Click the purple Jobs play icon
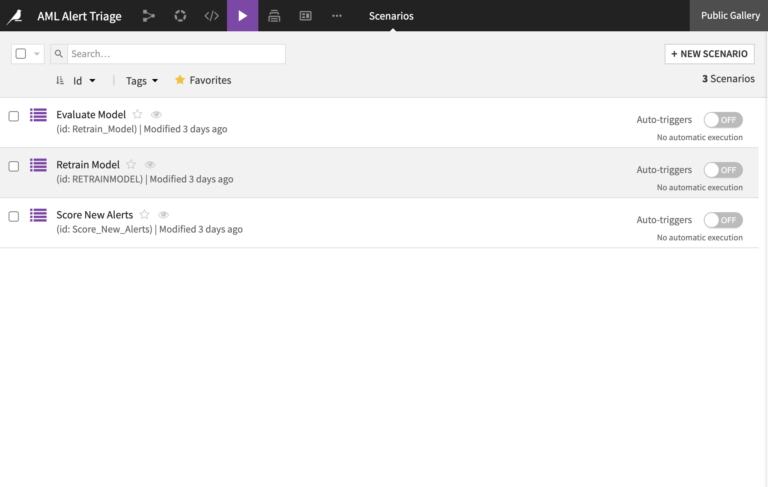 [242, 16]
